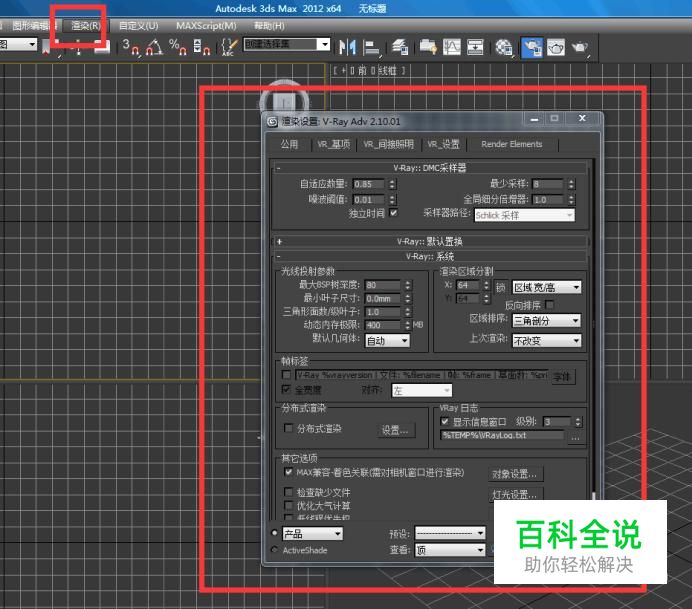
Task: Click the VRay log level stepper arrows
Action: 578,422
